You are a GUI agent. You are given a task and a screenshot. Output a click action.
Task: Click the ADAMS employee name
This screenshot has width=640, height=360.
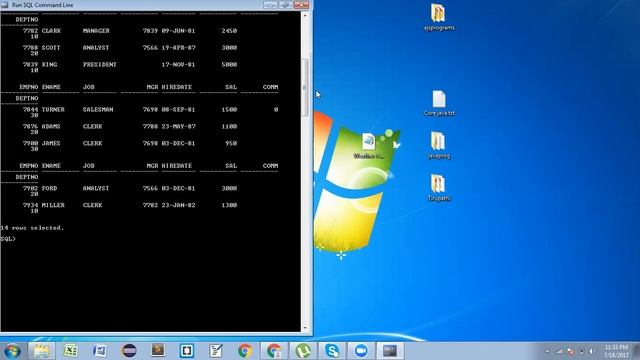pos(51,127)
